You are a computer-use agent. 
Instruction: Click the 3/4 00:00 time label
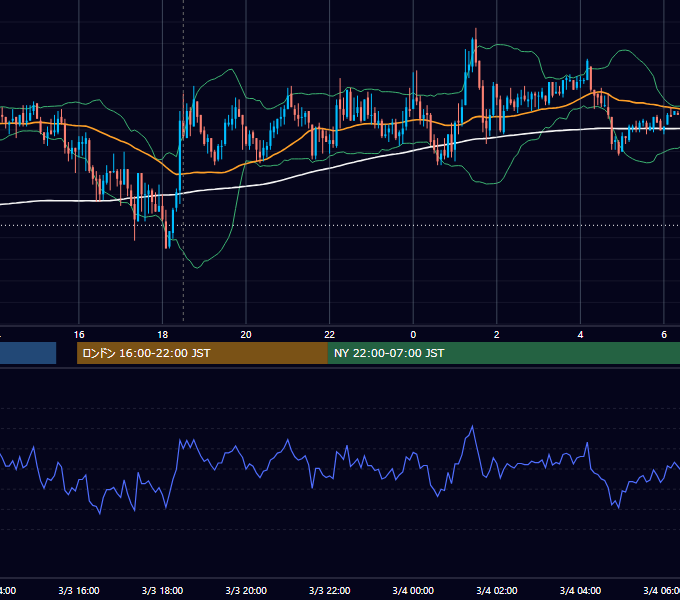[413, 590]
